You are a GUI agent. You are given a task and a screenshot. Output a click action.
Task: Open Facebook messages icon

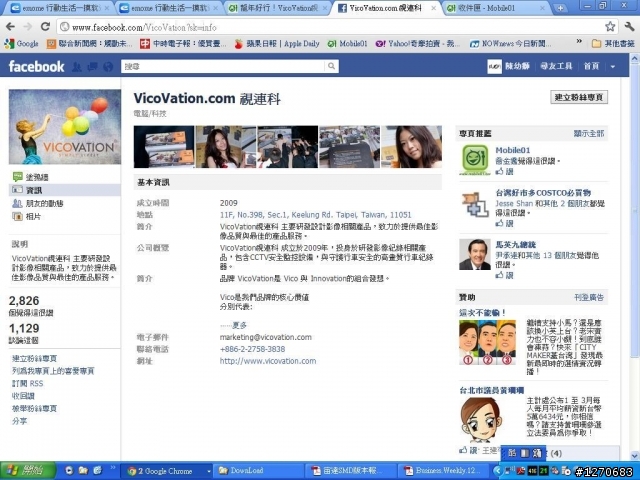point(92,67)
